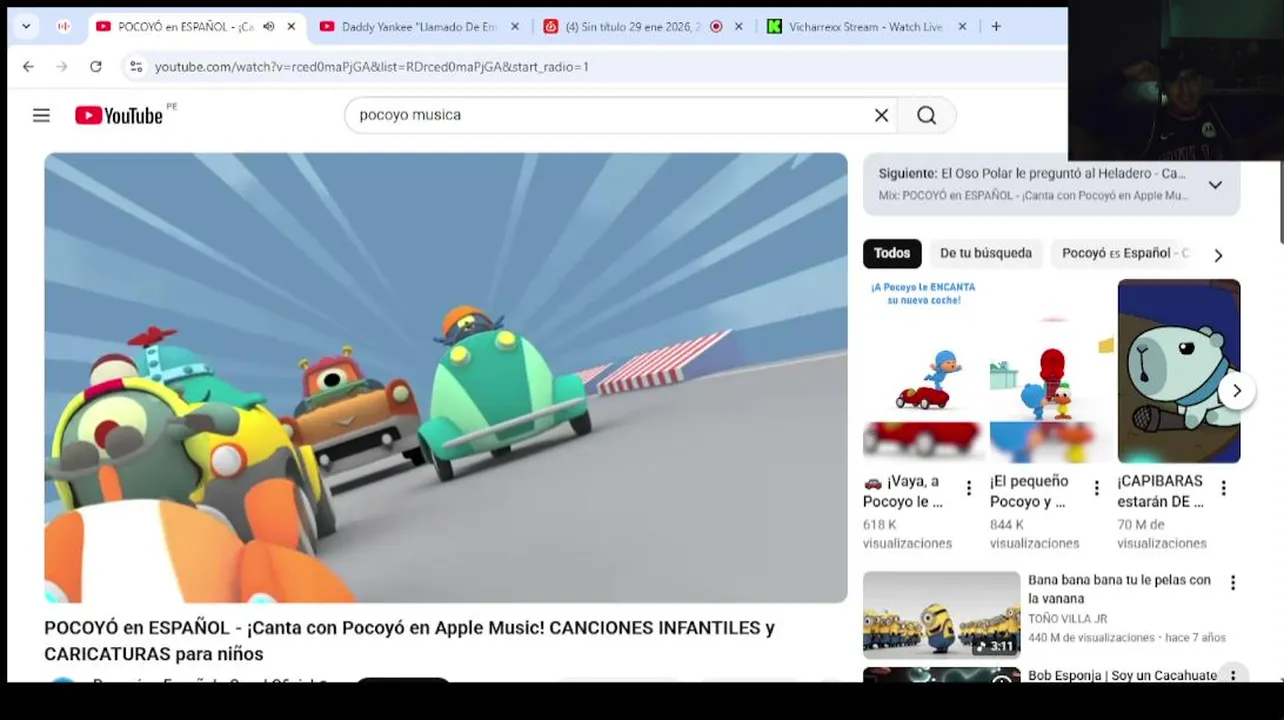Open ¡El pequeño Pocoyo short thumbnail
Screen dimensions: 1284x720
(x=1051, y=371)
